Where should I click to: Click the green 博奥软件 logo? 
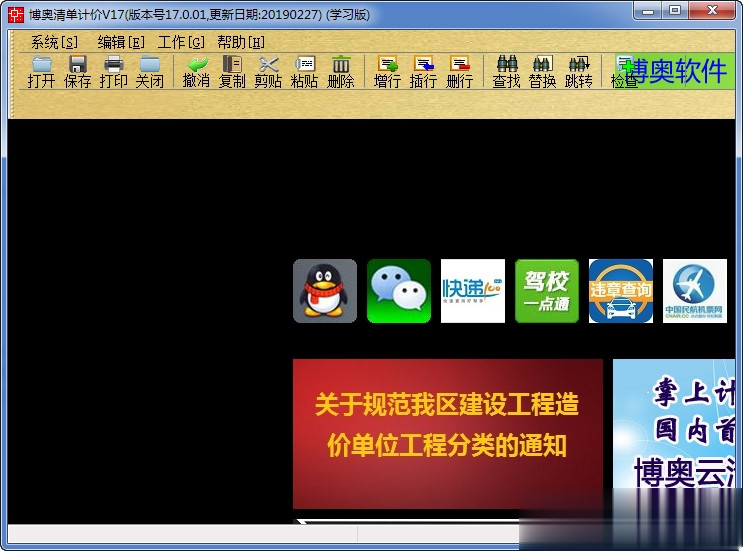pos(677,71)
